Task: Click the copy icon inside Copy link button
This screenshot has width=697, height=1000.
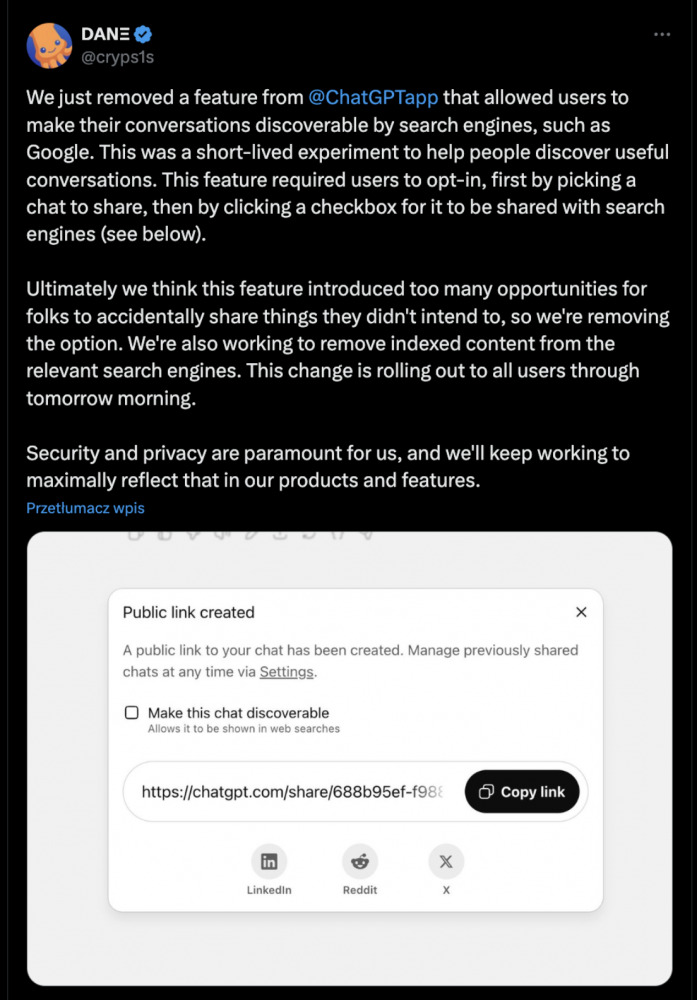Action: [x=487, y=791]
